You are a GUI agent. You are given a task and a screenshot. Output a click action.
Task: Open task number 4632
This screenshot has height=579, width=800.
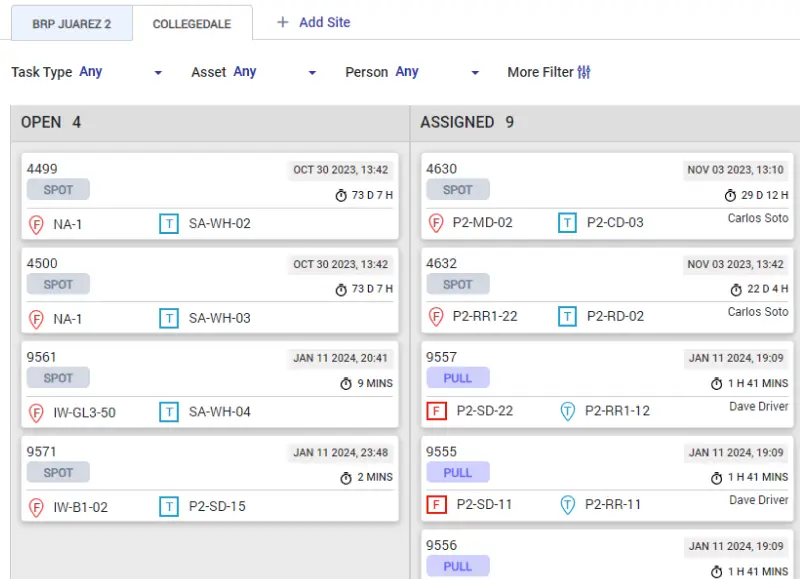coord(441,263)
